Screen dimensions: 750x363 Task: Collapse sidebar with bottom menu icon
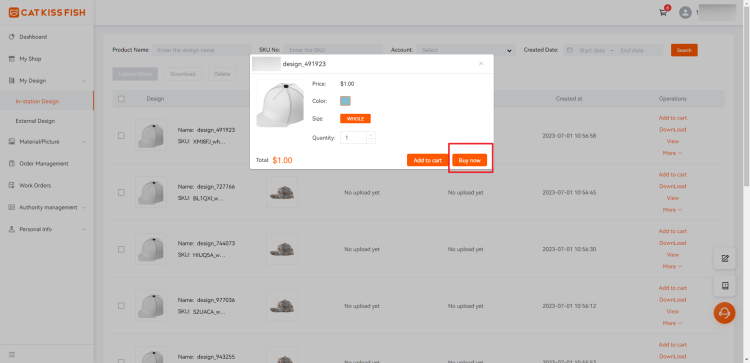tap(12, 355)
